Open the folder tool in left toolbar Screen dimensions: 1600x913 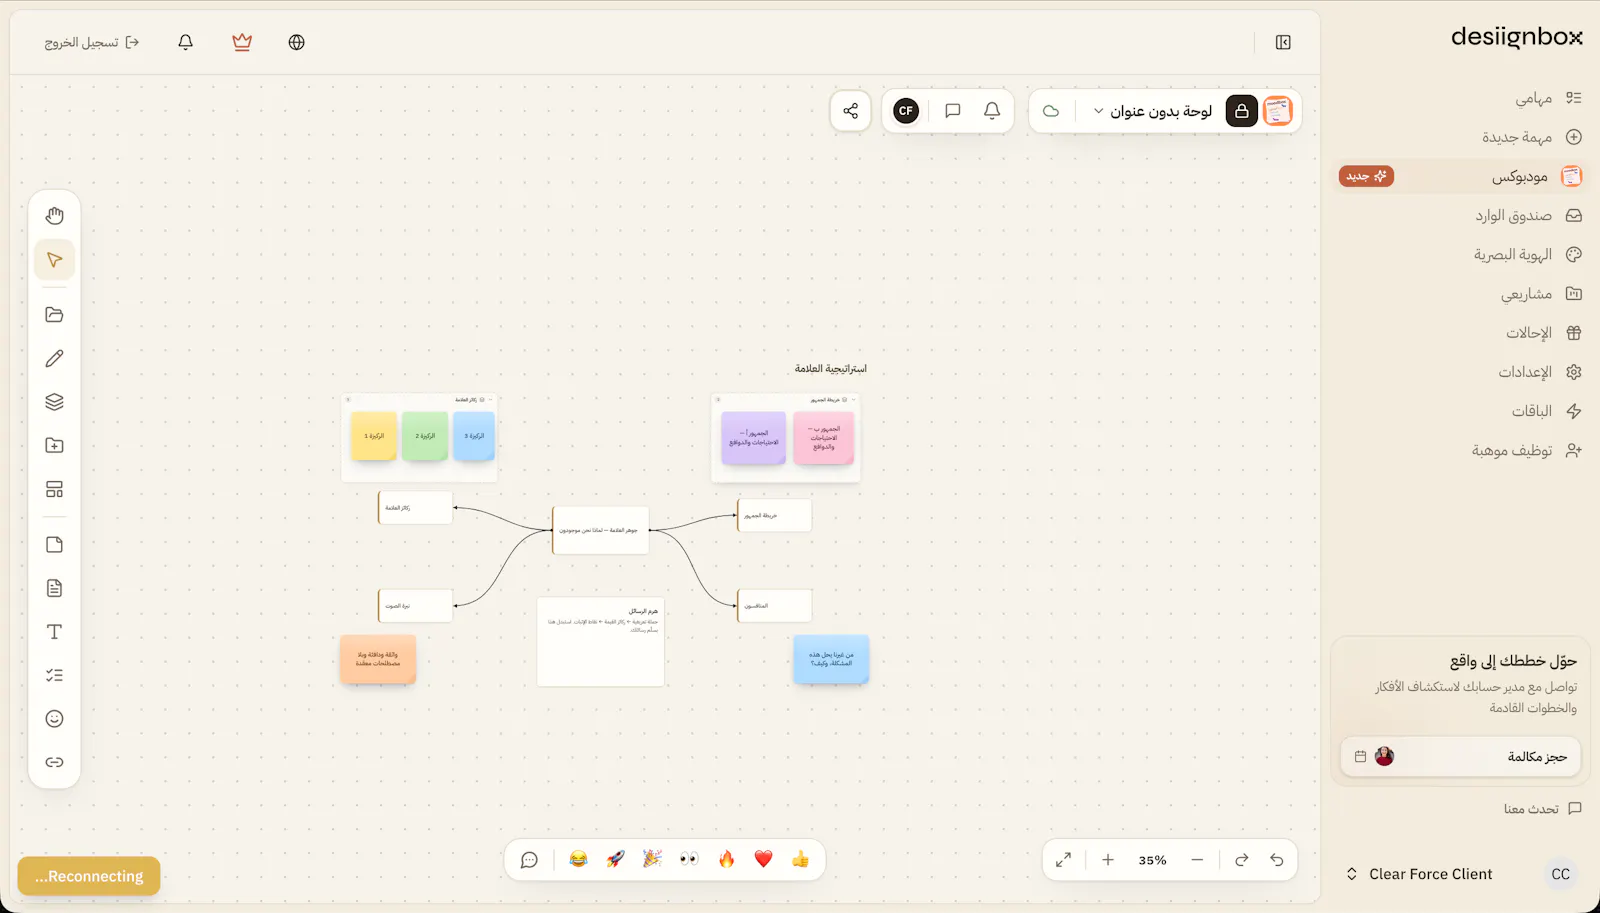54,315
